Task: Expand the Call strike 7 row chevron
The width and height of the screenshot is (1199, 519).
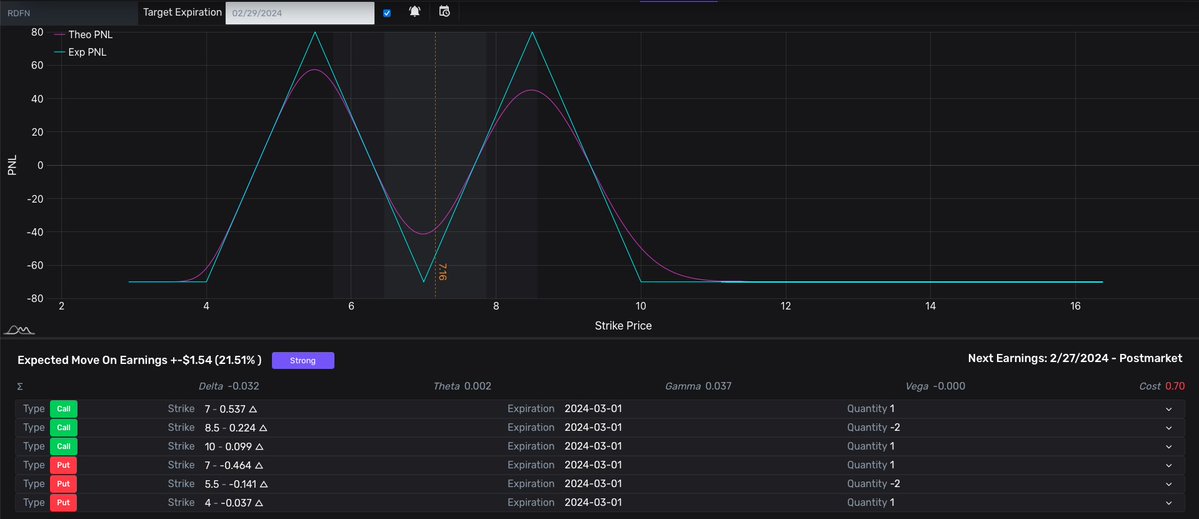Action: click(x=1168, y=409)
